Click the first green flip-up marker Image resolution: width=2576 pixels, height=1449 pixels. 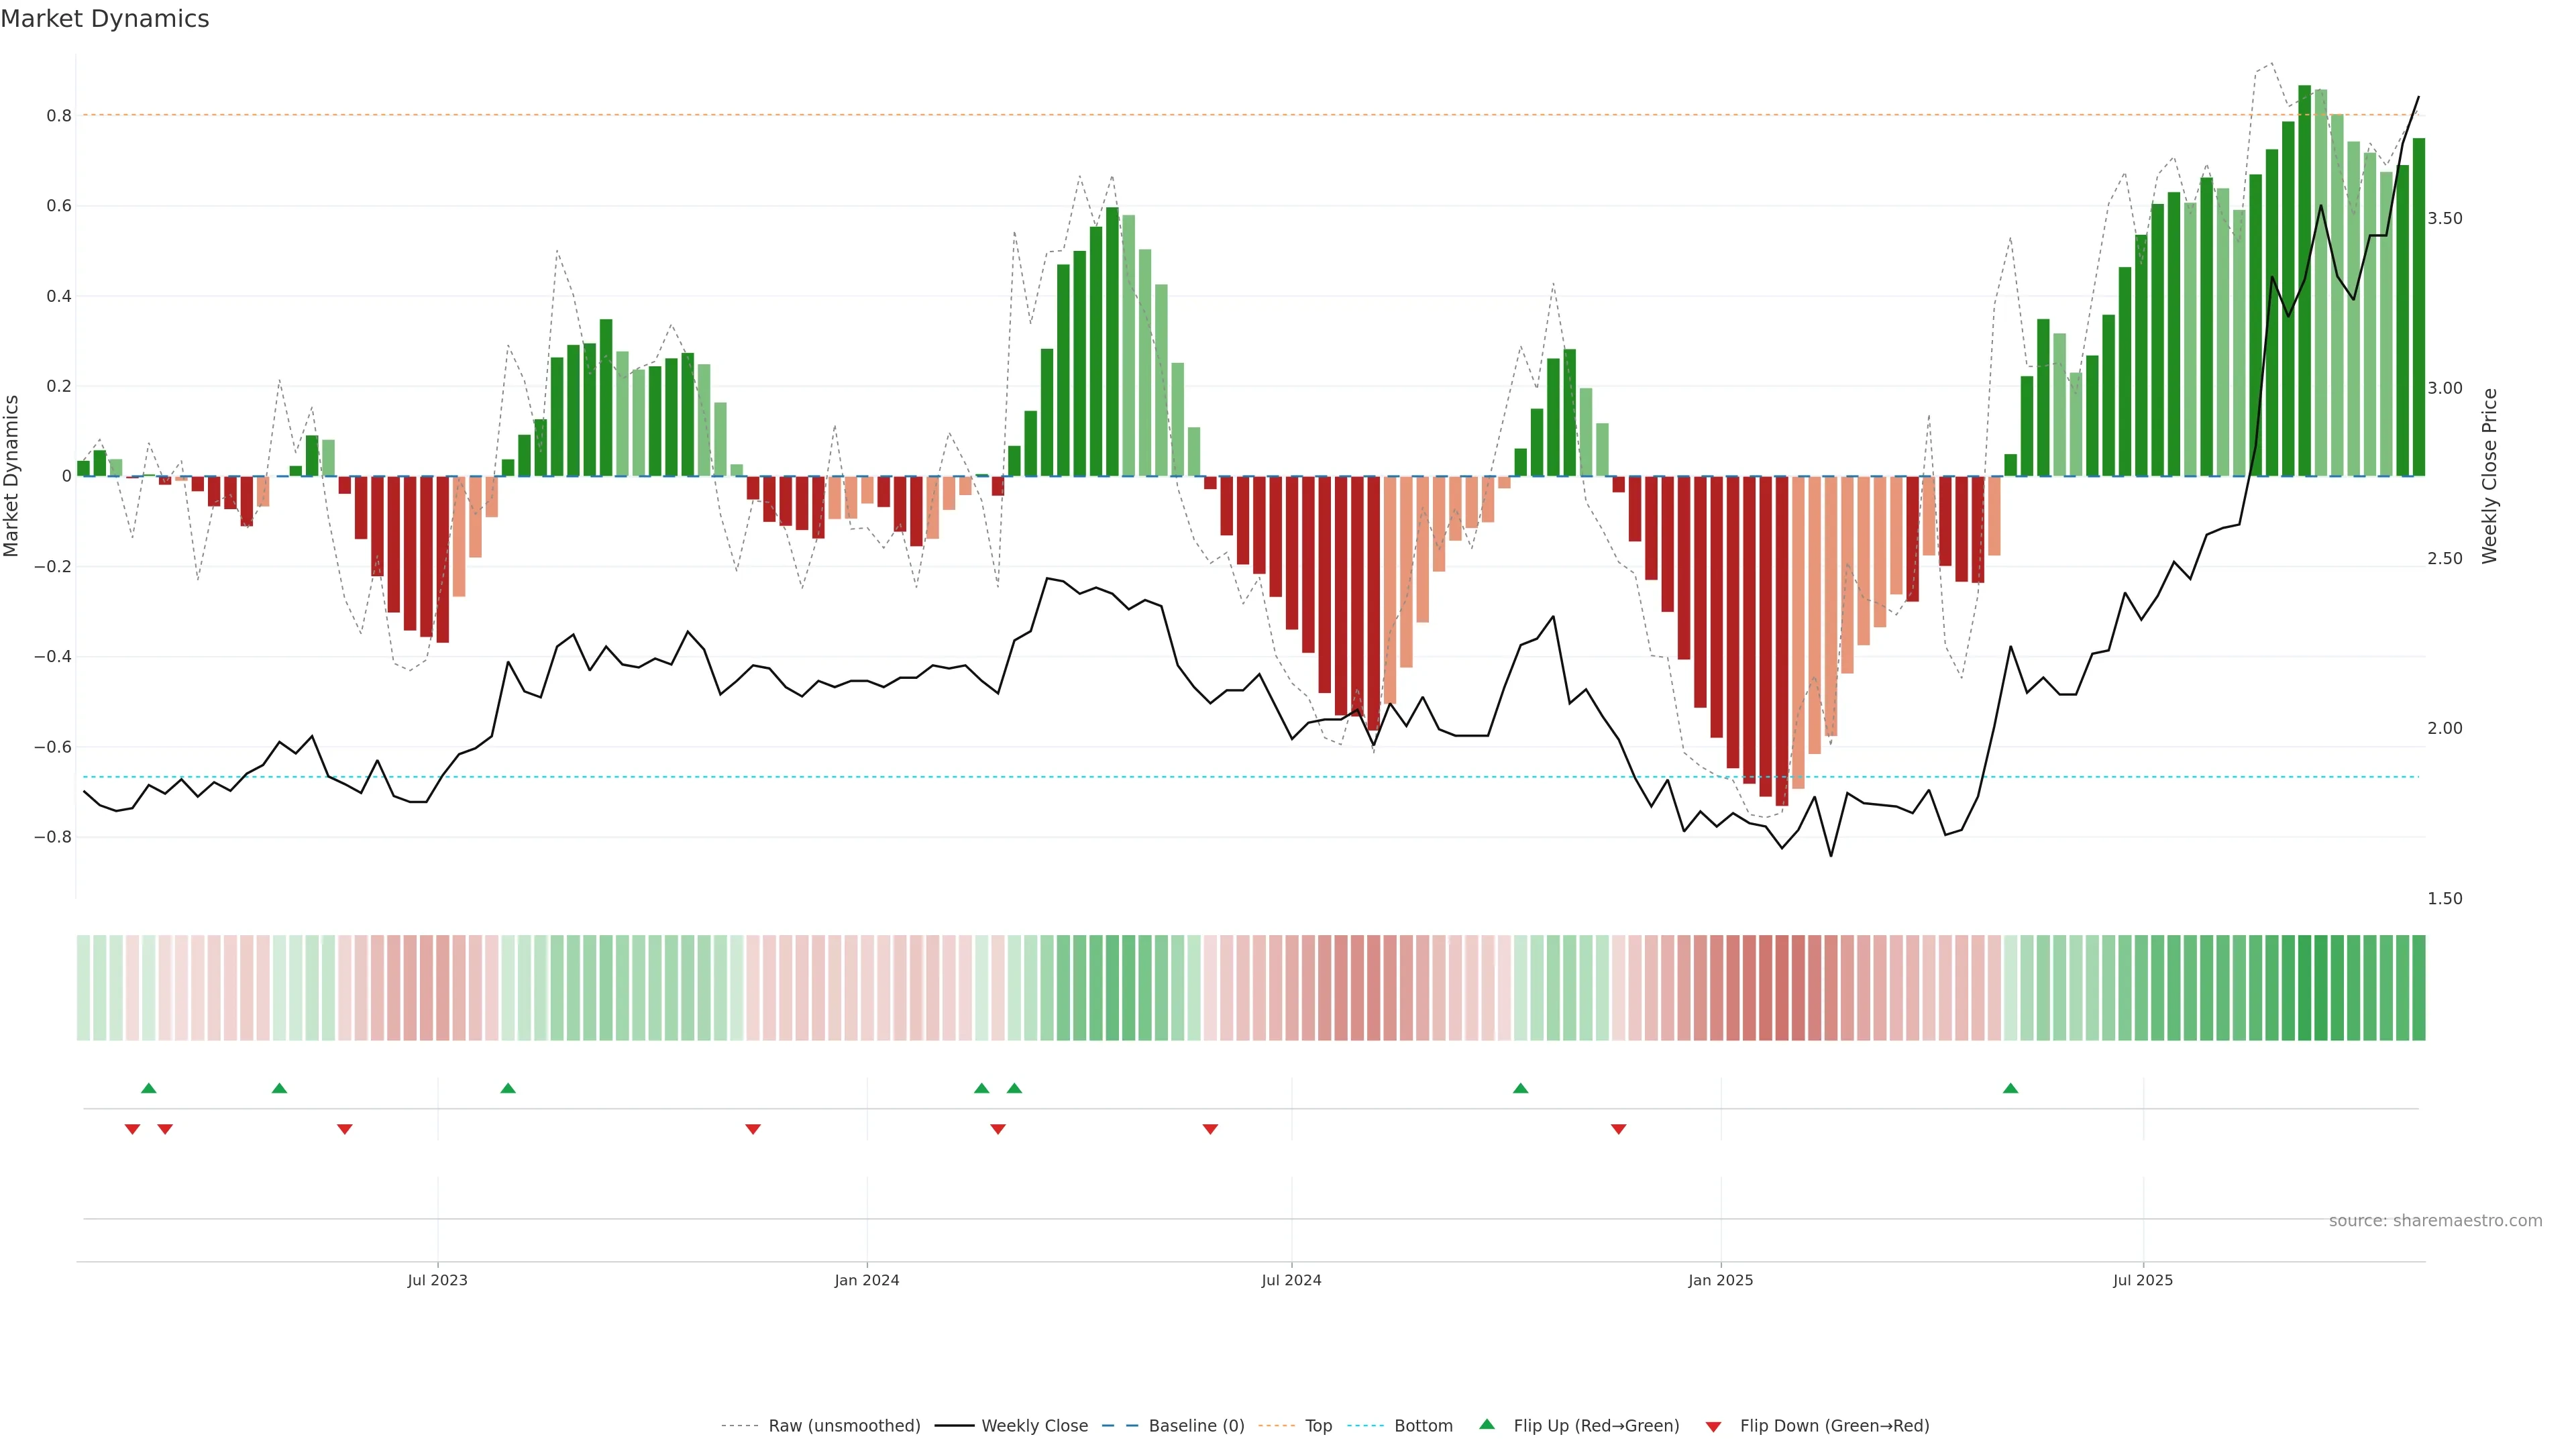pyautogui.click(x=149, y=1088)
